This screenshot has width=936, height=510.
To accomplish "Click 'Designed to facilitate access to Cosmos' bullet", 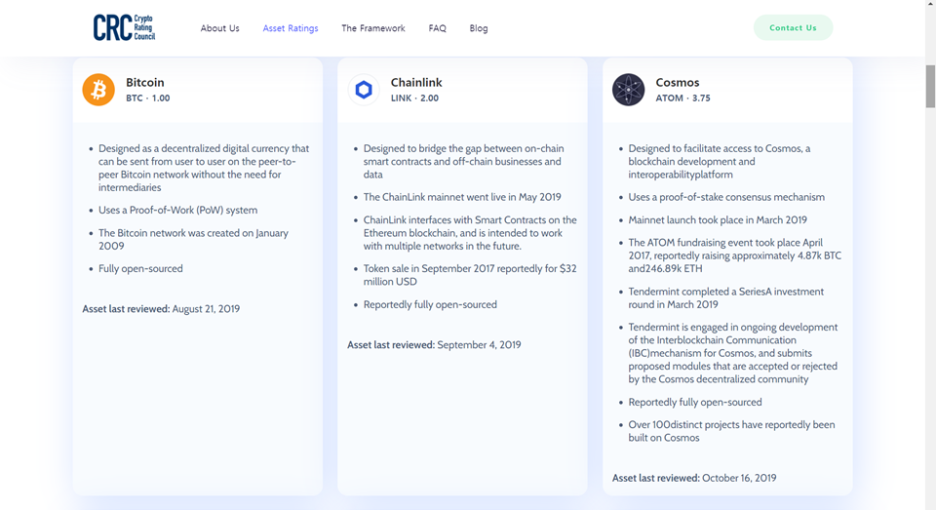I will tap(719, 161).
